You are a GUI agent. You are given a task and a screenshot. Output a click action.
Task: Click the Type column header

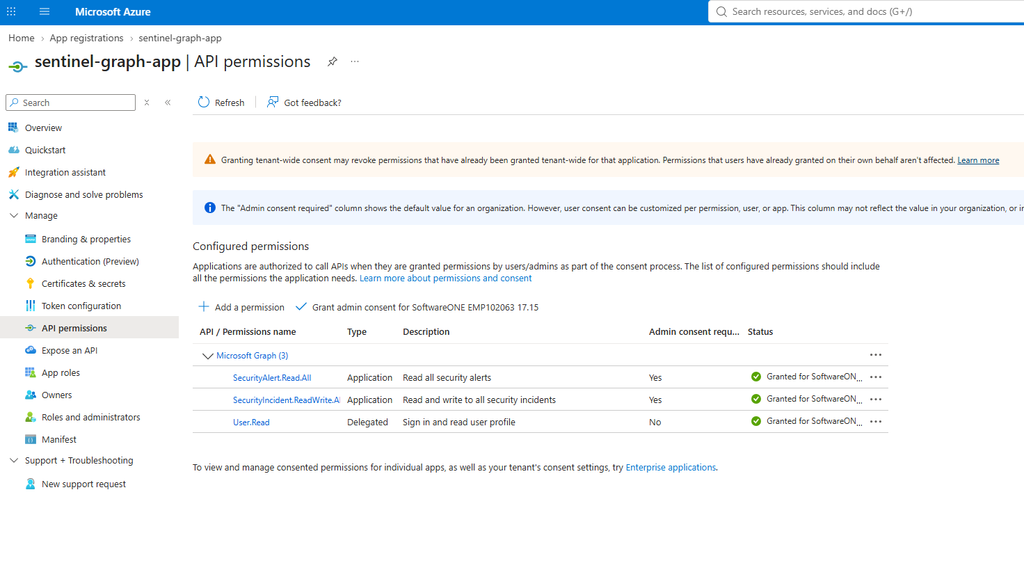[357, 332]
